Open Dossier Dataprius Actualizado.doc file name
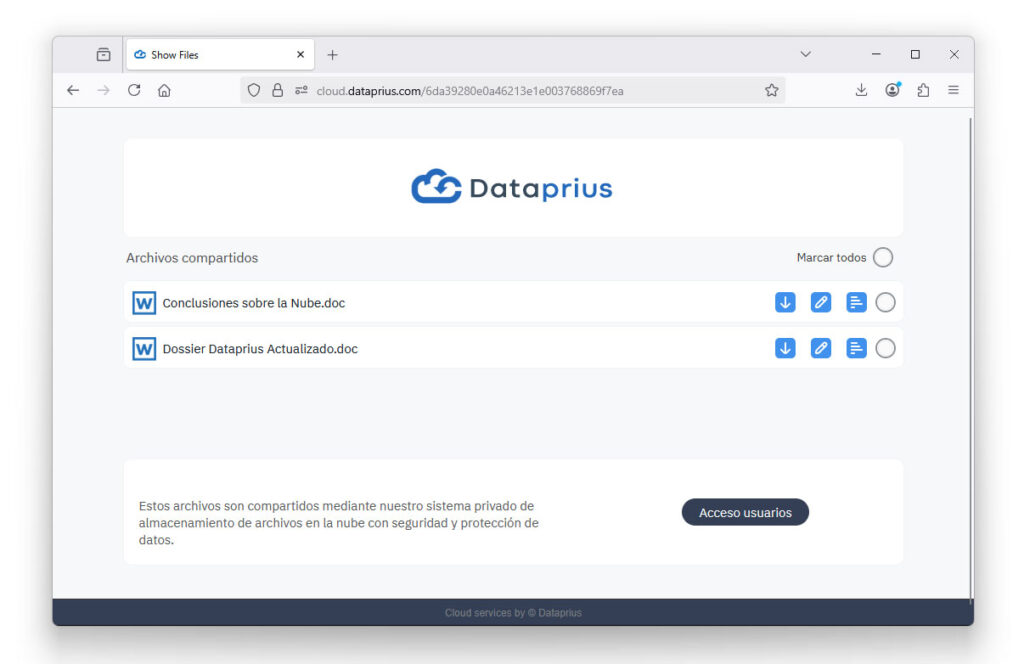 coord(260,349)
